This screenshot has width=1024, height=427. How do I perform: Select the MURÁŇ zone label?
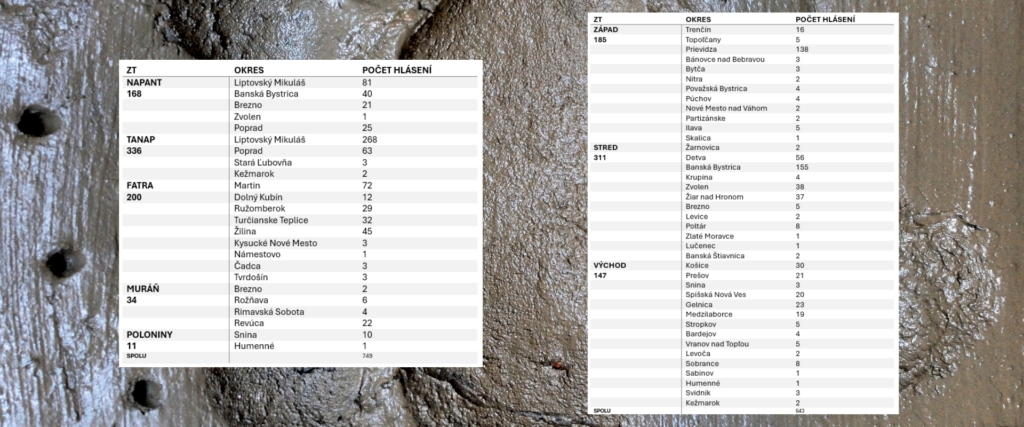tap(143, 289)
